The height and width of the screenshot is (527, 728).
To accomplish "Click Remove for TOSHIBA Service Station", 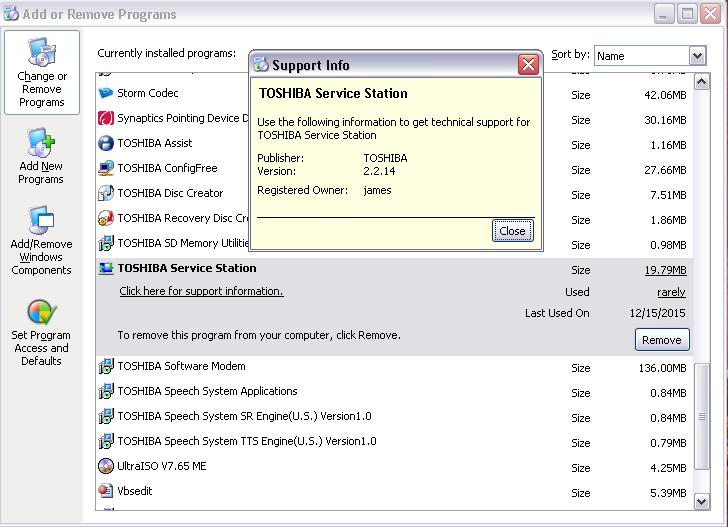I will click(661, 340).
